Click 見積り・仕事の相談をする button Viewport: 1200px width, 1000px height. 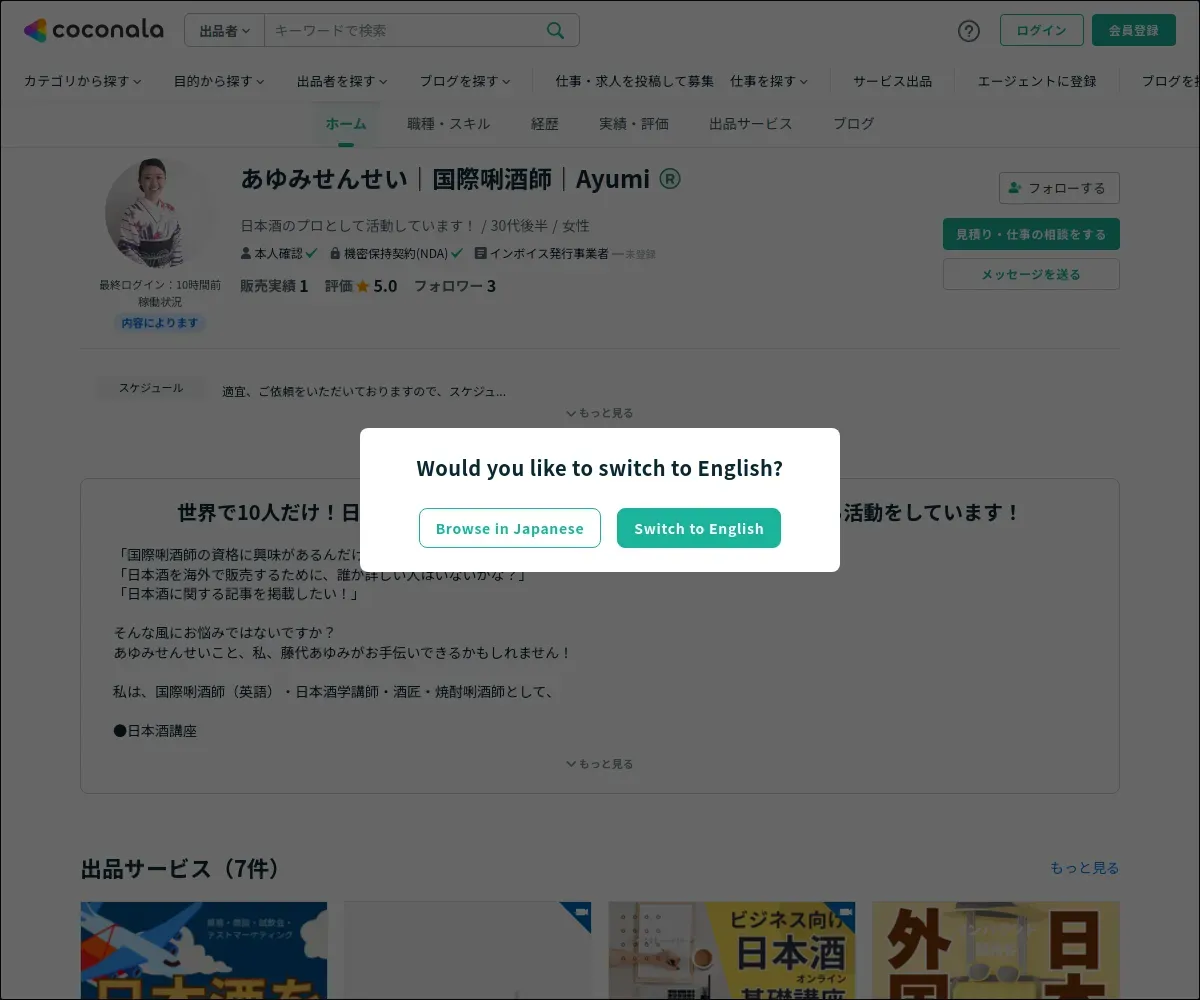point(1031,234)
